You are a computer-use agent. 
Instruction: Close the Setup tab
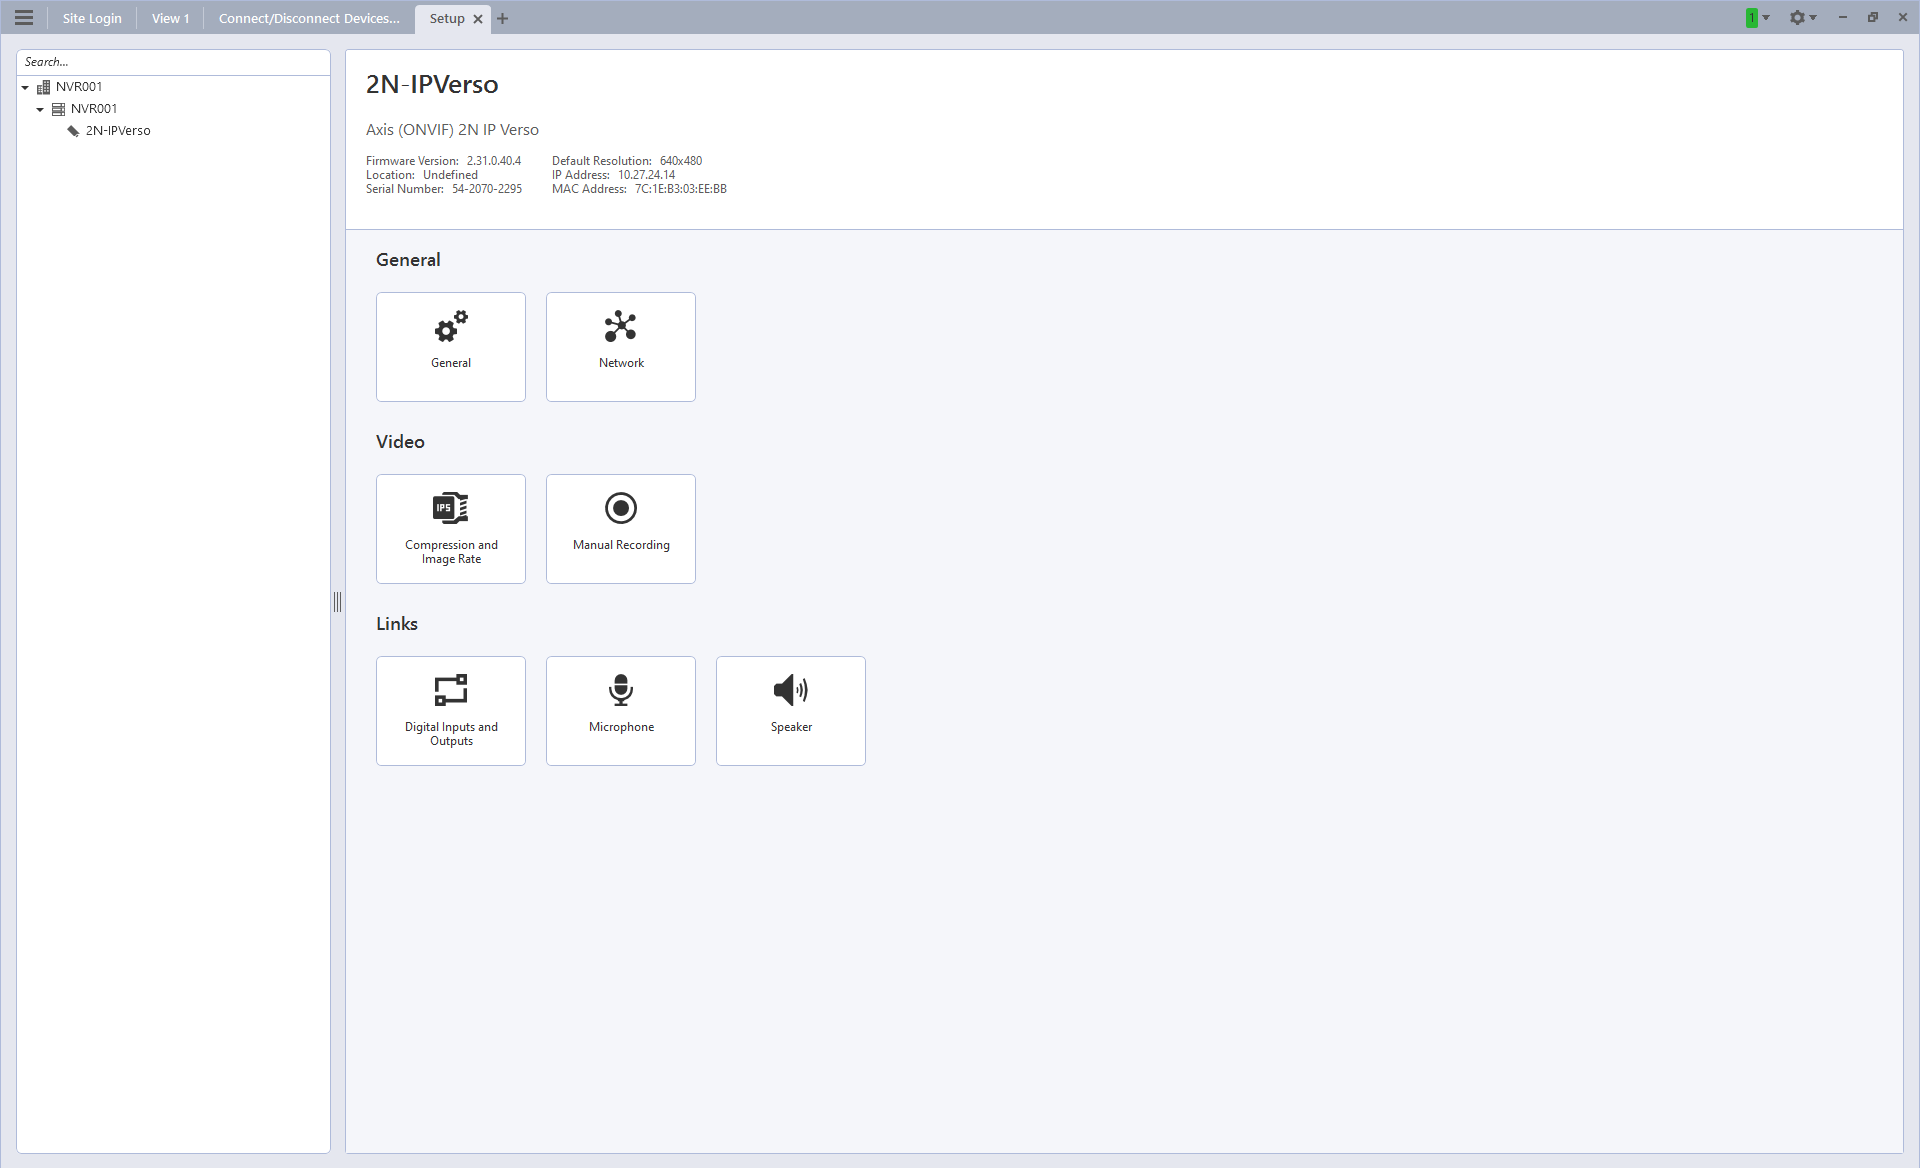(x=478, y=19)
